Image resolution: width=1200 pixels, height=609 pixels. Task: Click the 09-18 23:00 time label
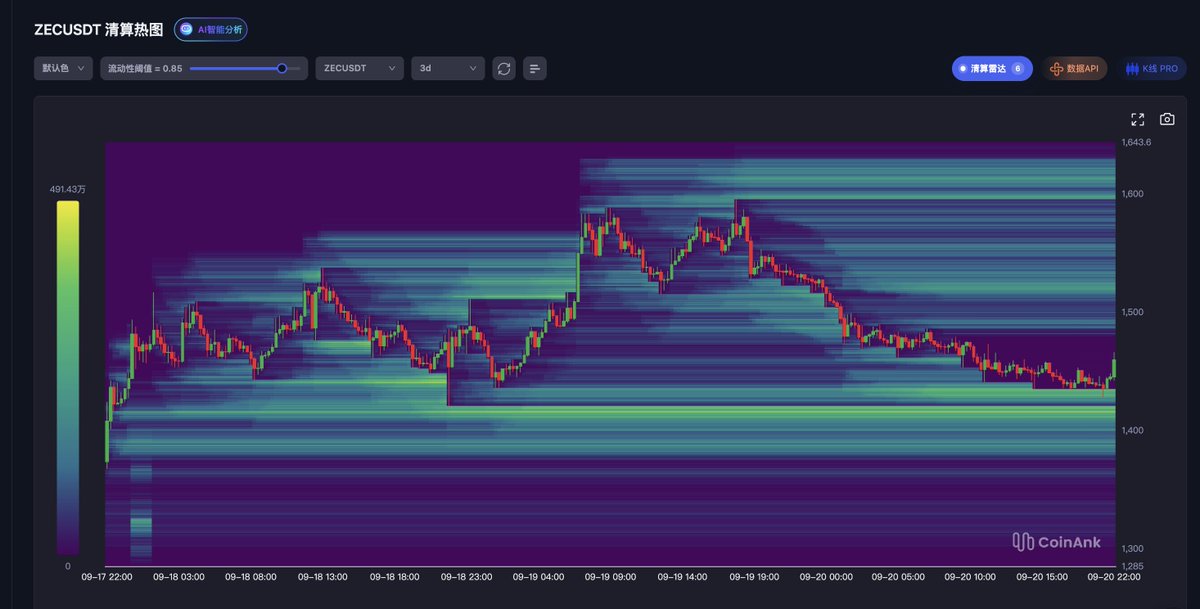pos(467,577)
